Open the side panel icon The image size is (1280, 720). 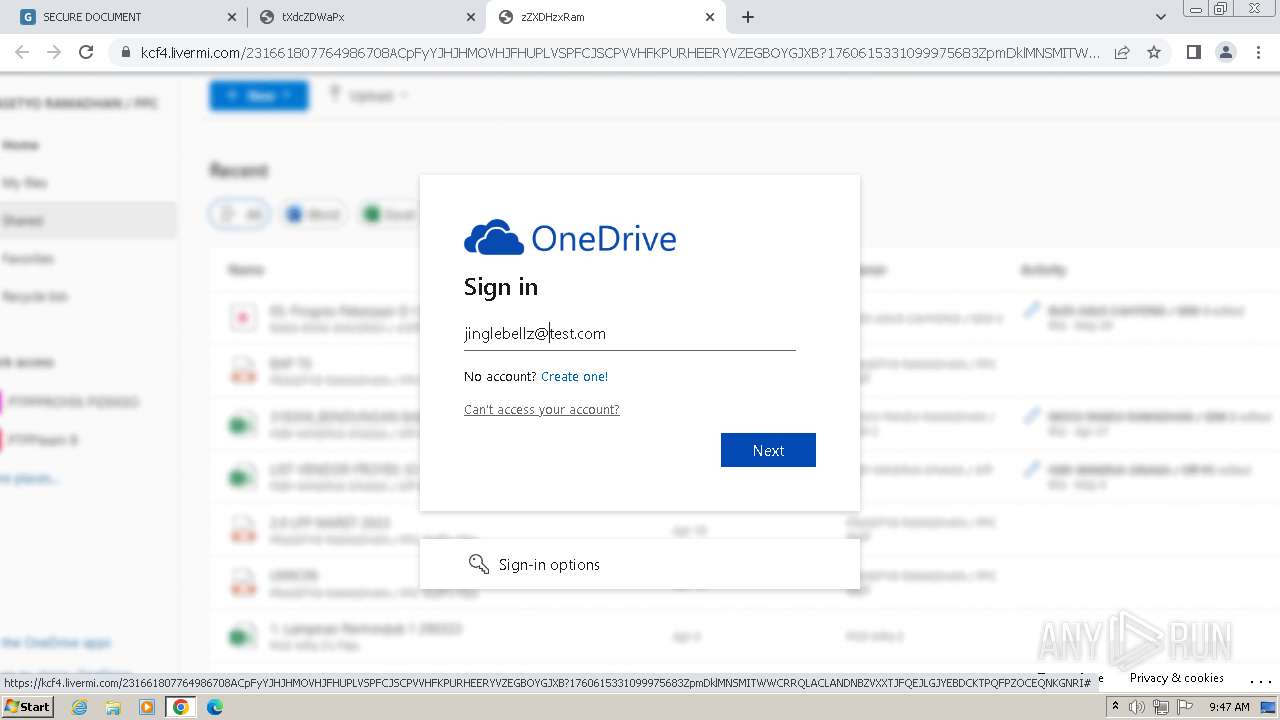(1193, 52)
